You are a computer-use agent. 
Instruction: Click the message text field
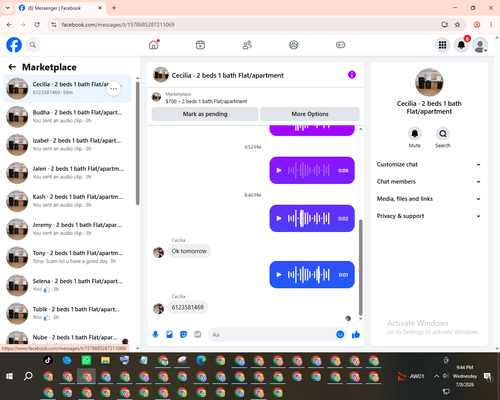coord(272,334)
